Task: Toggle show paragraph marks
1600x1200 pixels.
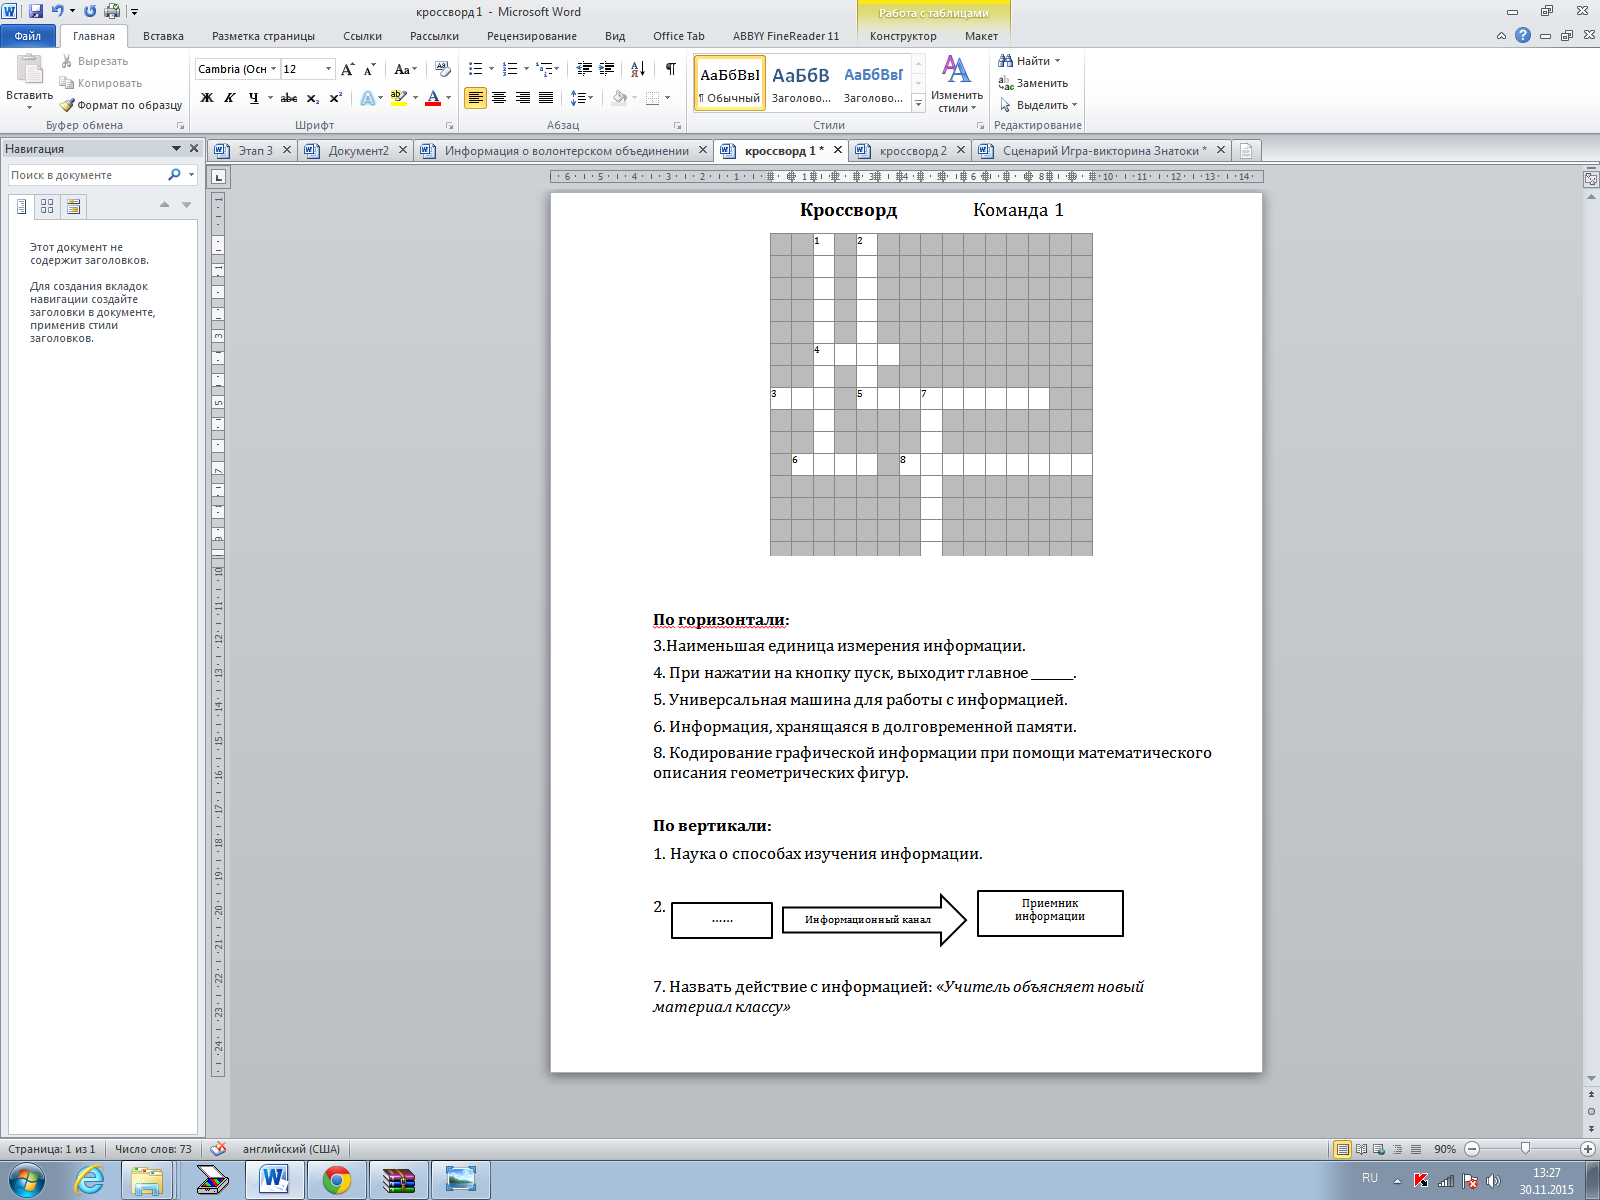Action: point(671,69)
